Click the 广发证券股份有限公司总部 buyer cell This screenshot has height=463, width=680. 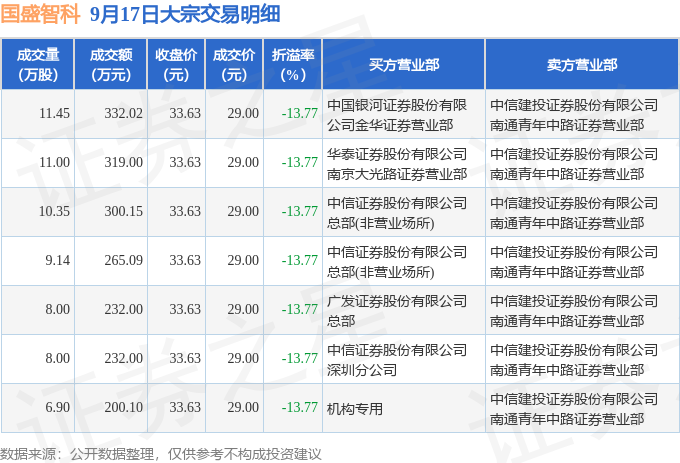[x=397, y=309]
